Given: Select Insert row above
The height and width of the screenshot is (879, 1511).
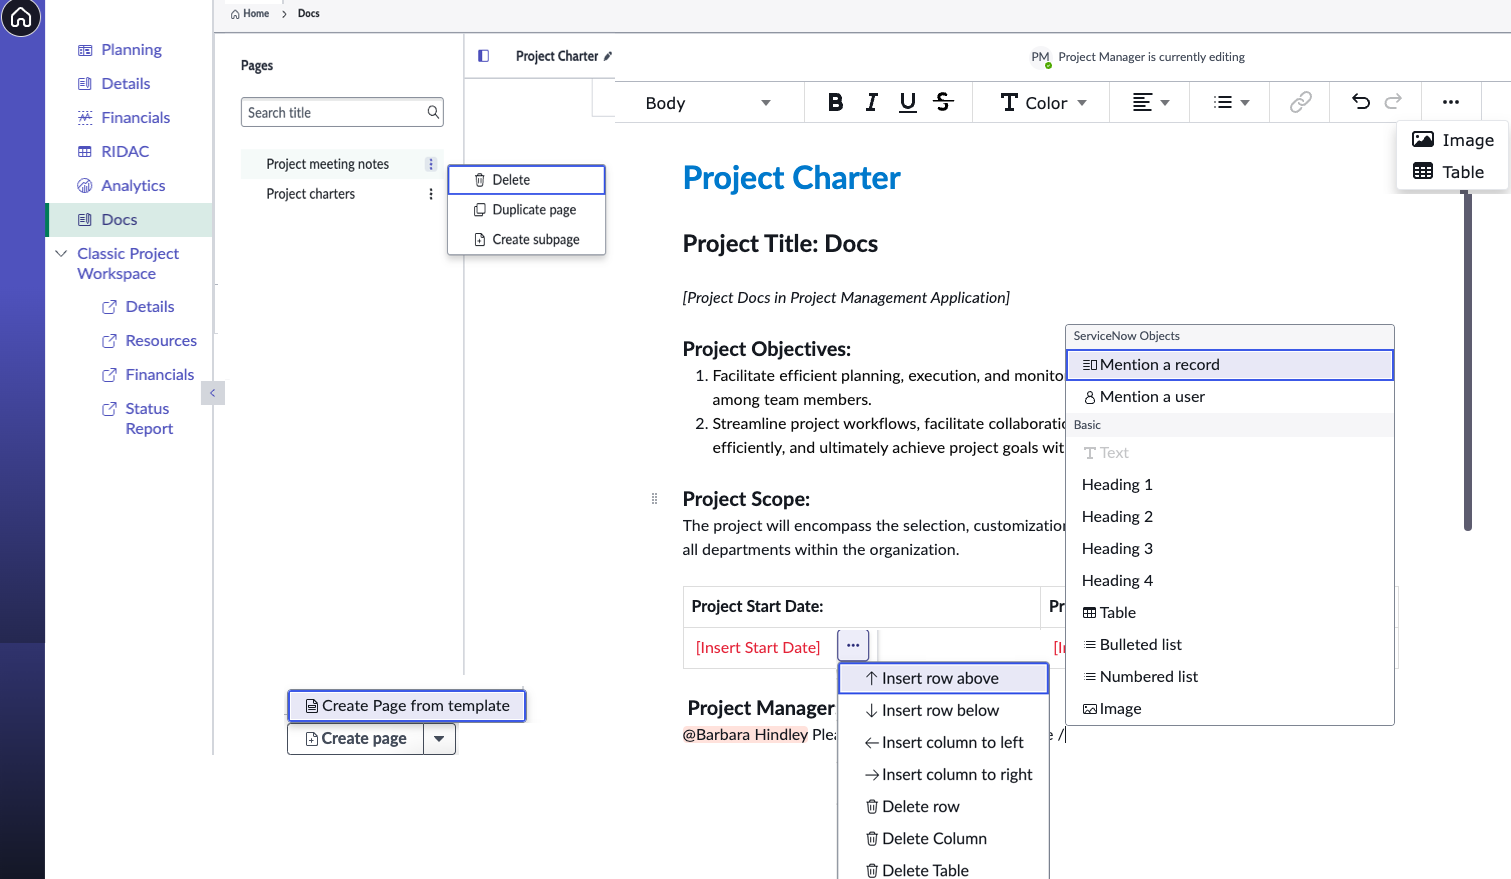Looking at the screenshot, I should point(943,678).
